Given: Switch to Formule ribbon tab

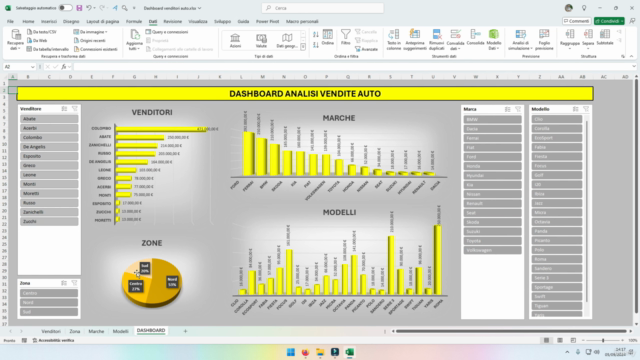Looking at the screenshot, I should click(134, 21).
